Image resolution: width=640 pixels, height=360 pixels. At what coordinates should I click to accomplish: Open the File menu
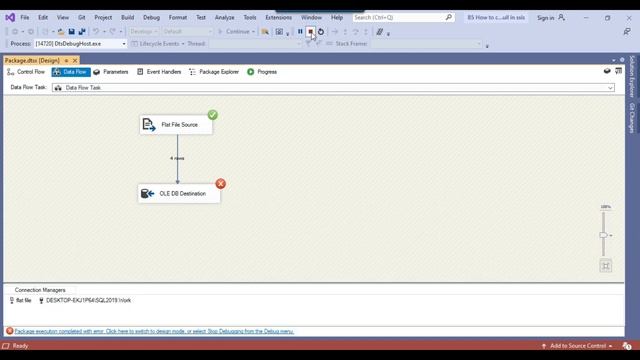point(25,18)
